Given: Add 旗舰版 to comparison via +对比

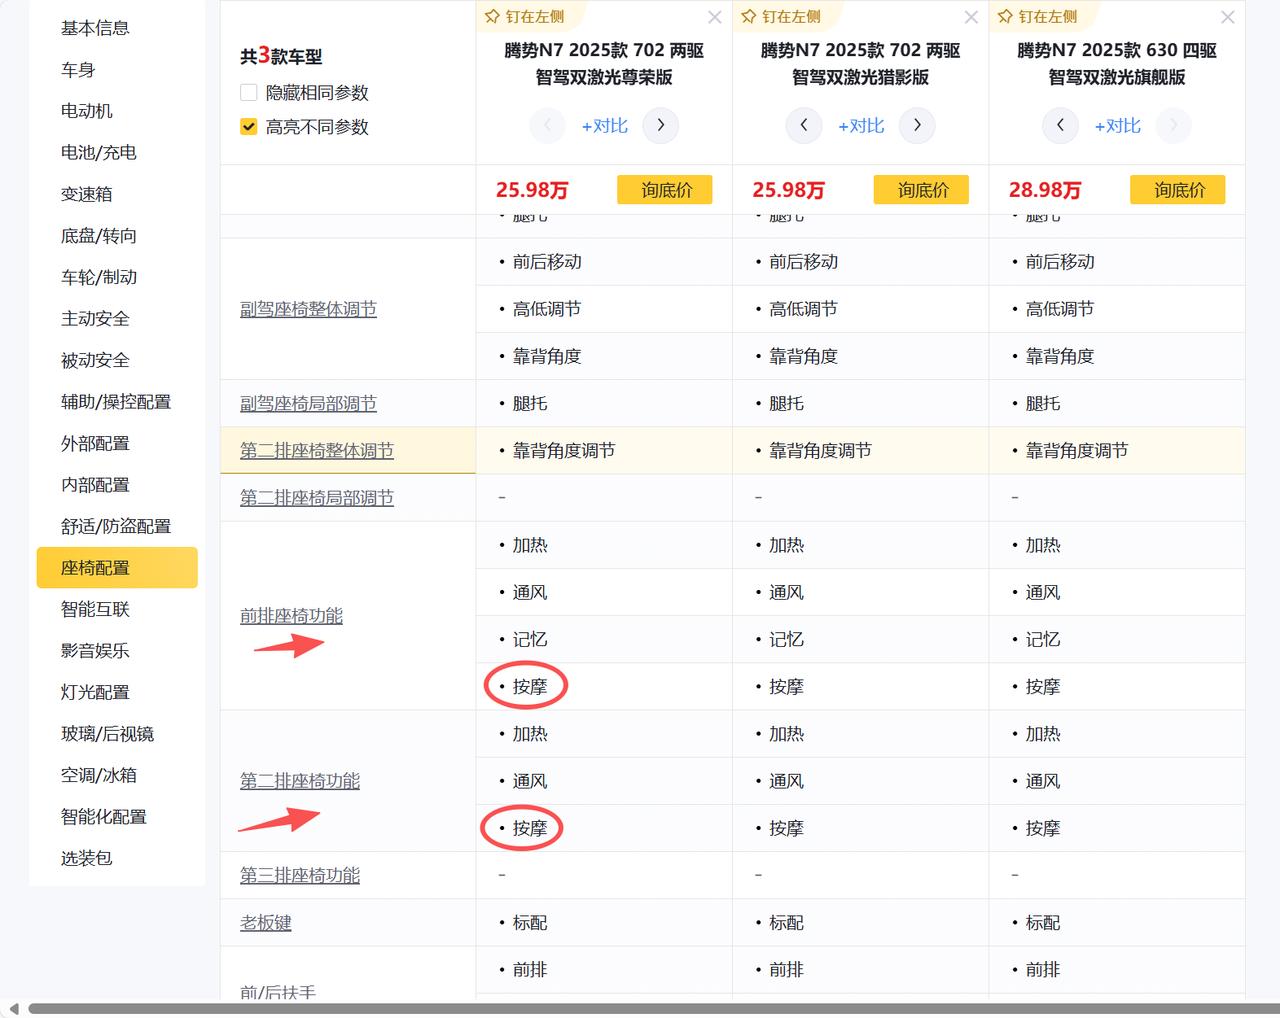Looking at the screenshot, I should point(1117,126).
